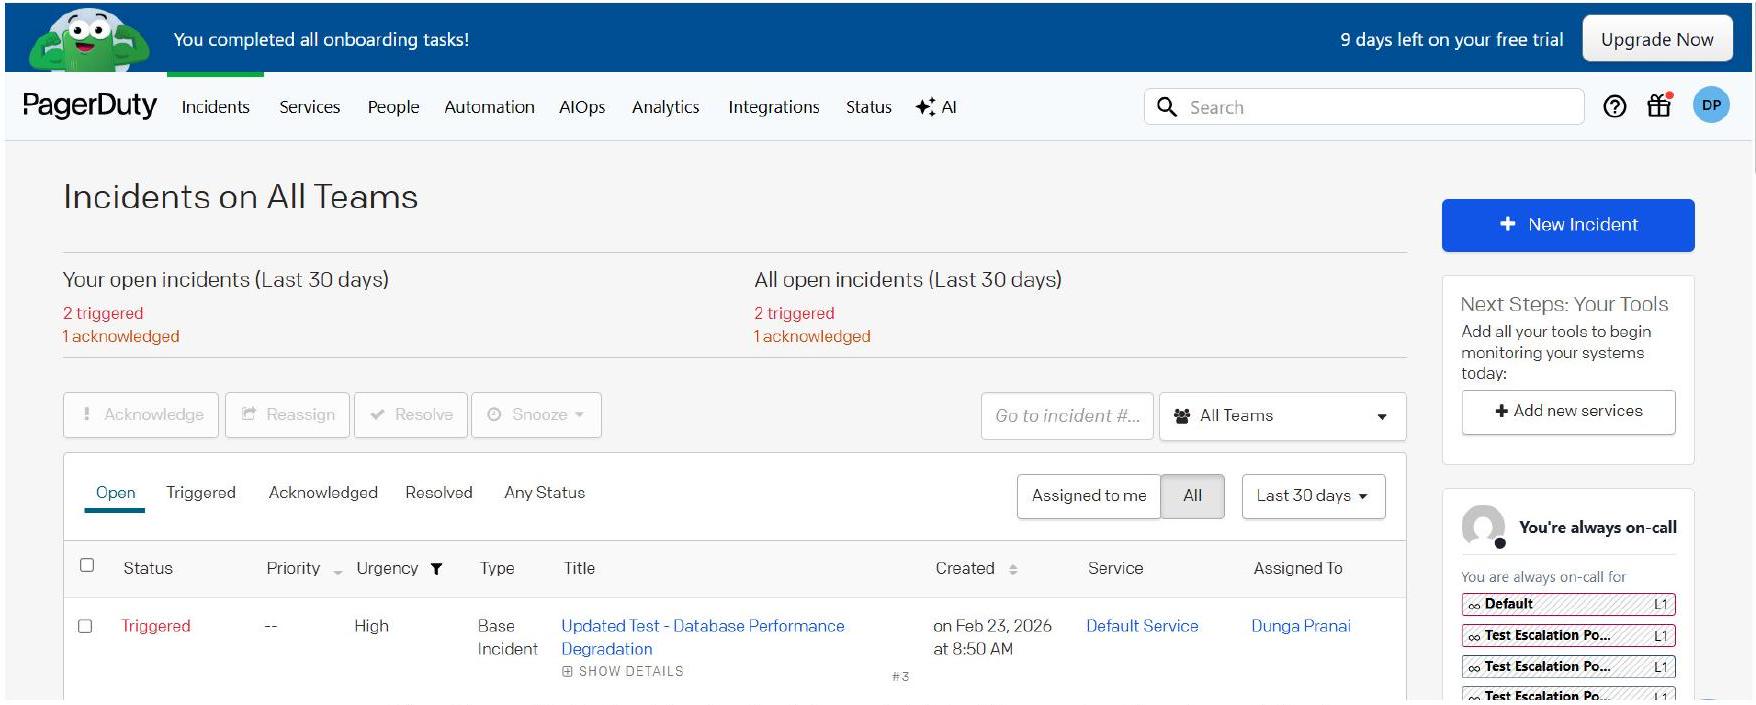Open the All Teams dropdown

(1282, 416)
